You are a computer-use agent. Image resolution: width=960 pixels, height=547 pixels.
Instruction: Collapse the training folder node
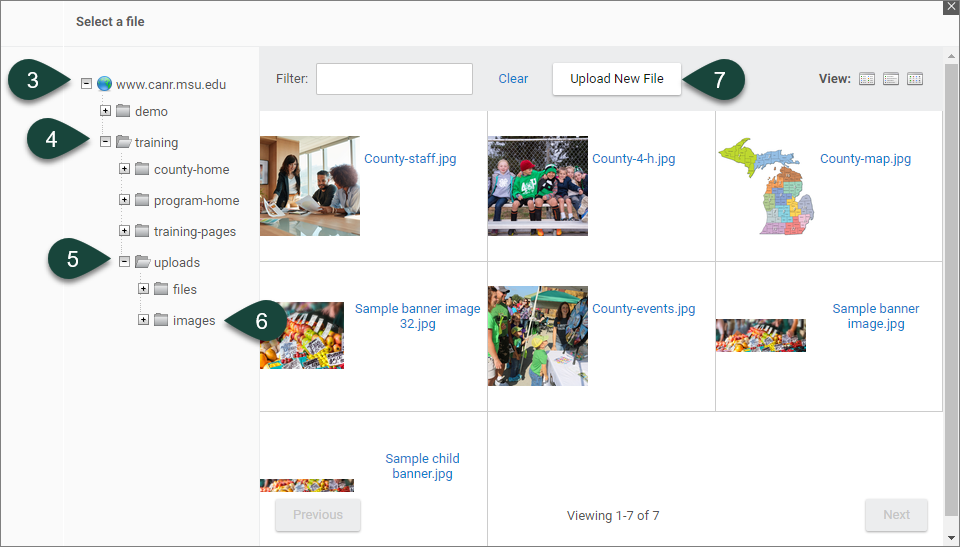click(105, 142)
